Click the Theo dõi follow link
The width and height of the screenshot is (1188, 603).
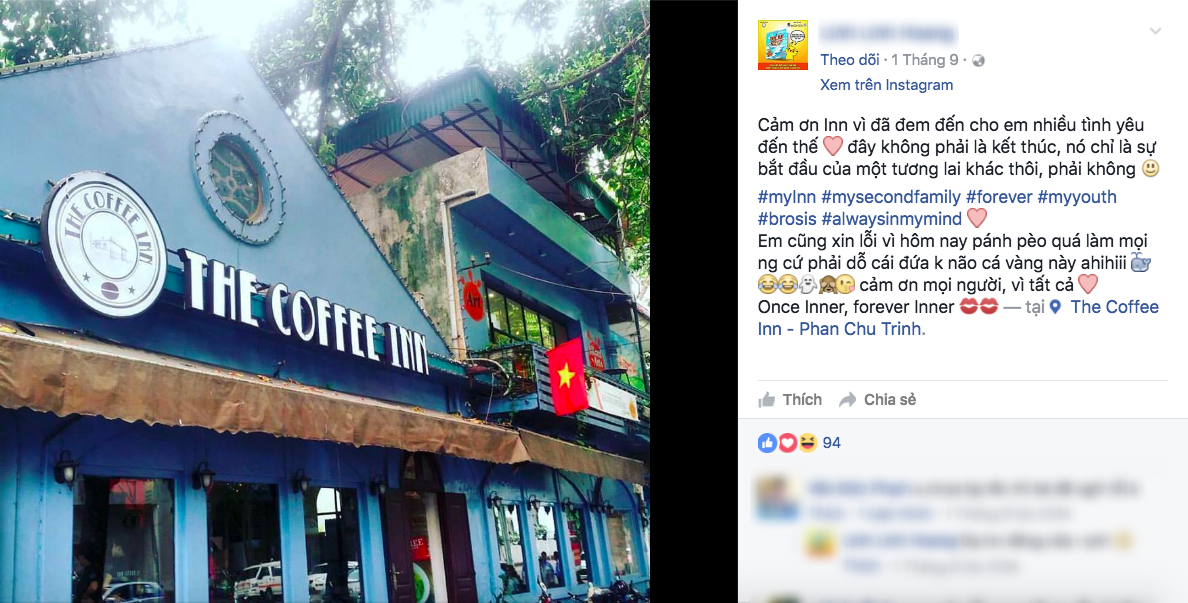pos(849,60)
